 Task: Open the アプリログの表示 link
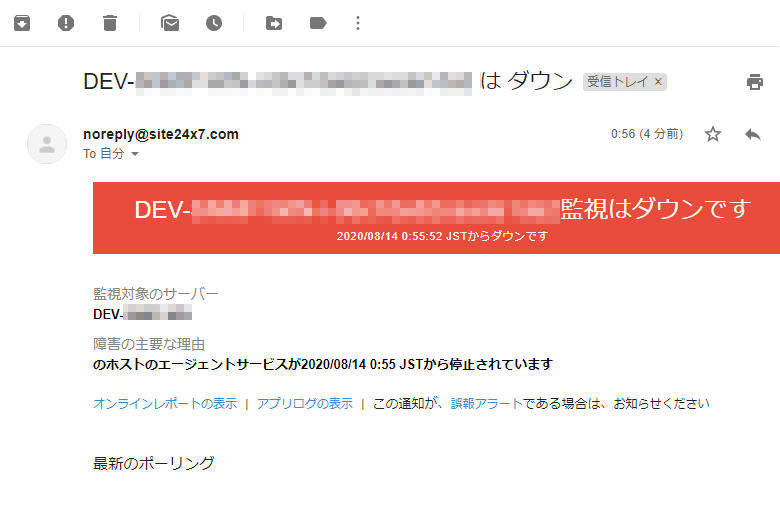305,404
